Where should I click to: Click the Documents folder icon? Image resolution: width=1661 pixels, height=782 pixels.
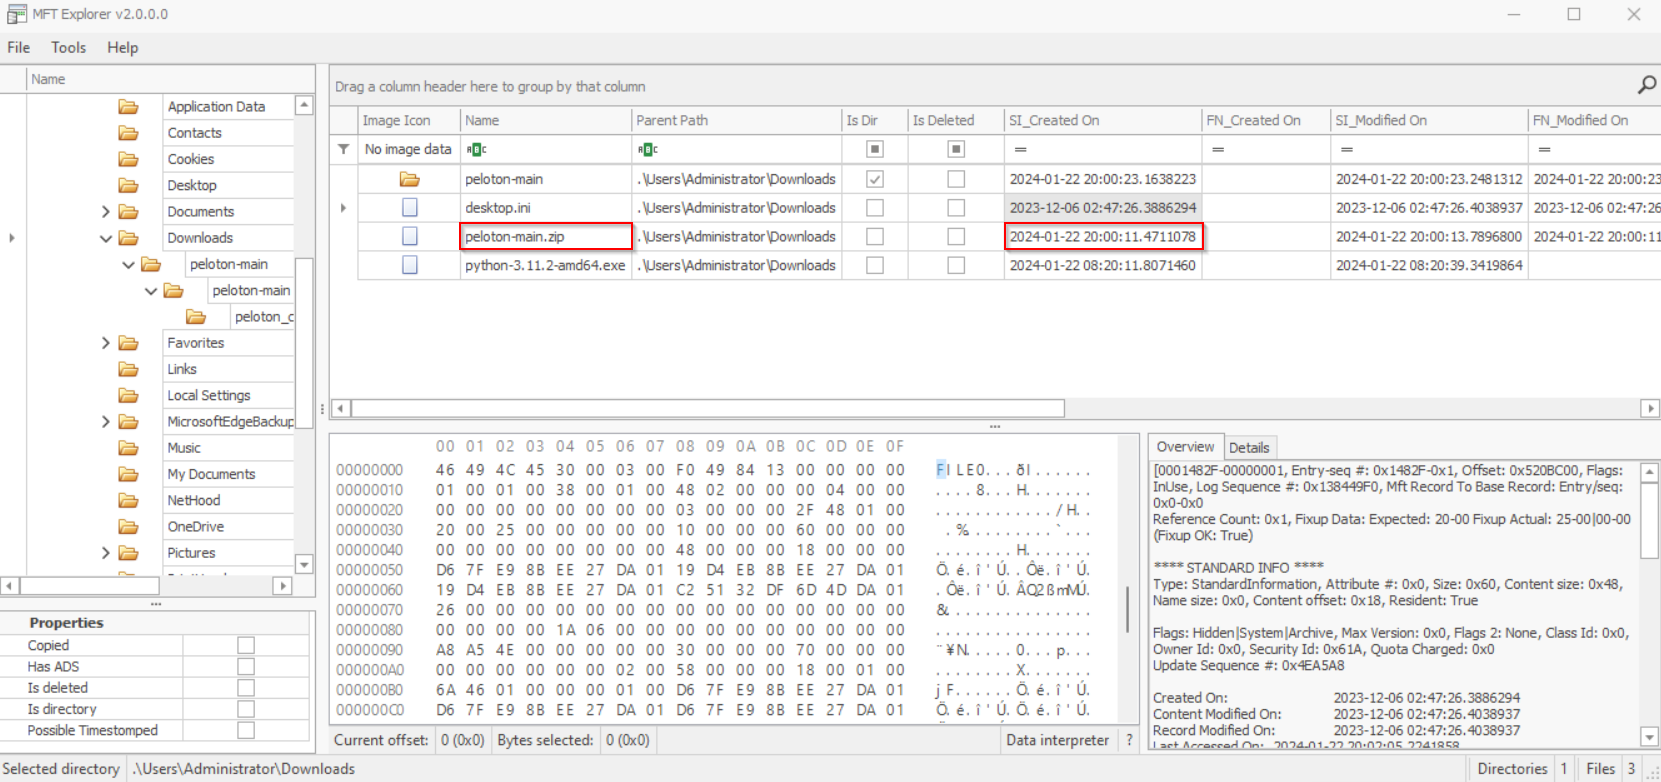[x=128, y=211]
